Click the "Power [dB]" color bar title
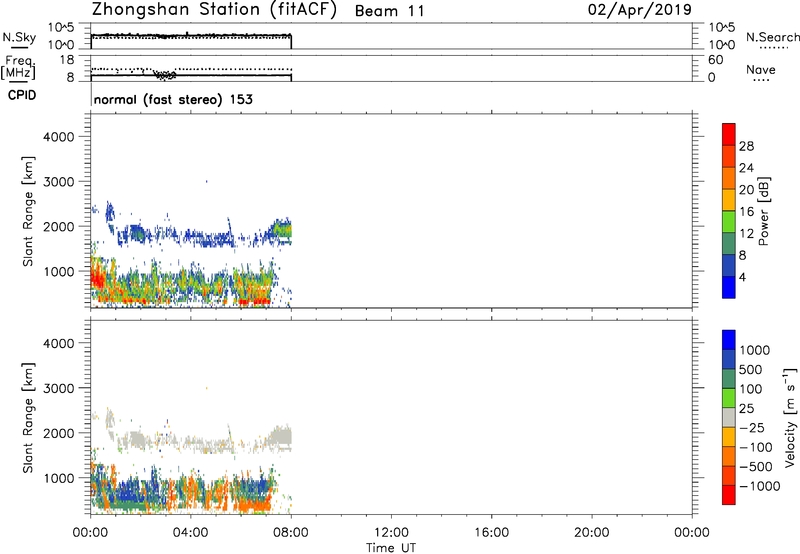This screenshot has height=554, width=800. [763, 211]
